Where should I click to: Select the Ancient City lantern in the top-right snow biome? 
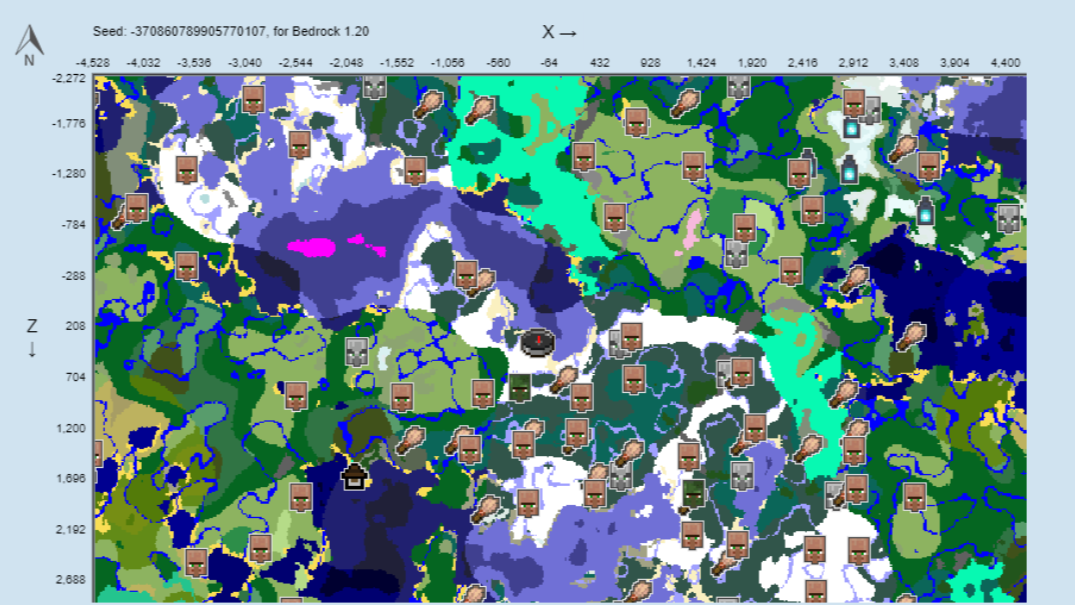click(850, 128)
